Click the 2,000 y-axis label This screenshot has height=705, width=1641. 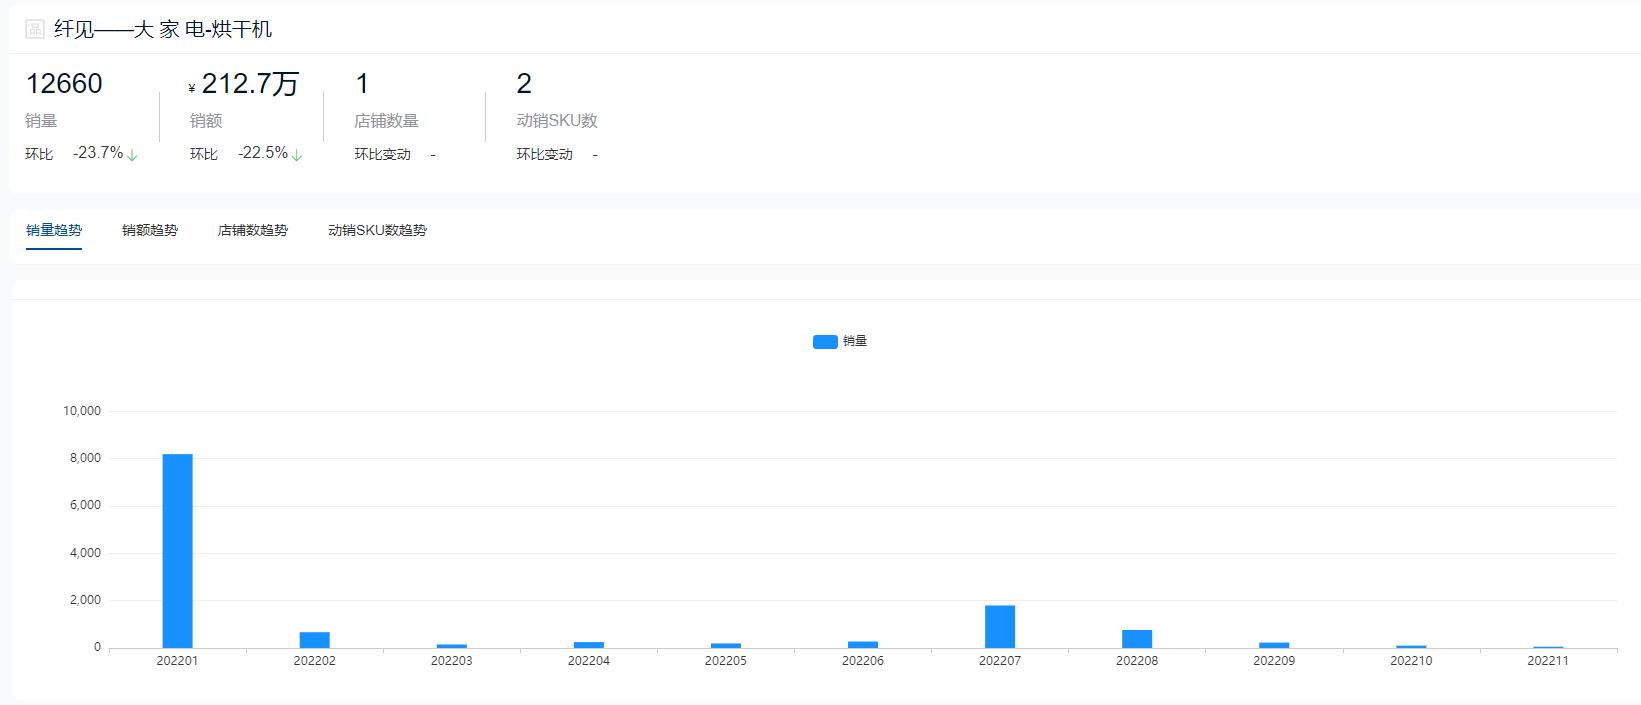coord(85,600)
